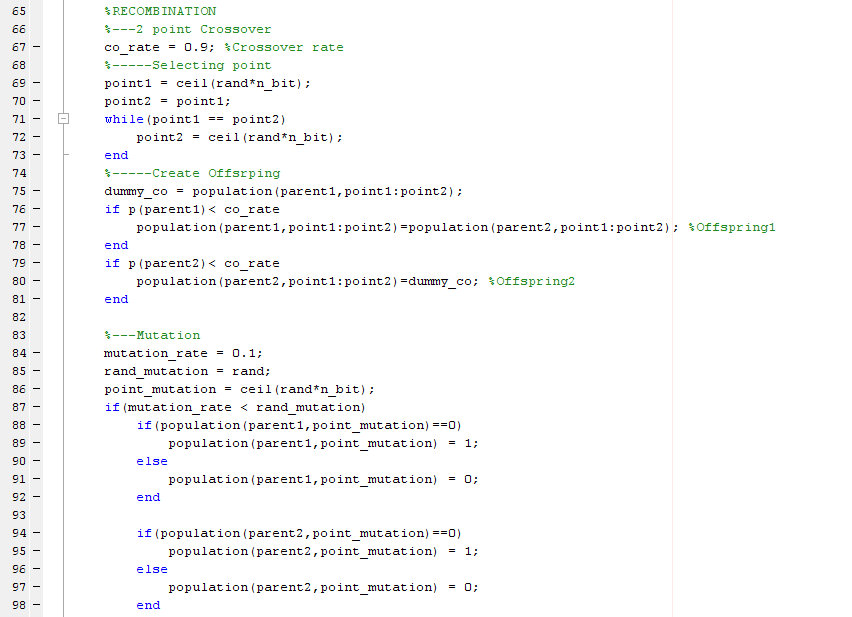The height and width of the screenshot is (617, 852).
Task: Click the while keyword on line 71
Action: point(122,119)
